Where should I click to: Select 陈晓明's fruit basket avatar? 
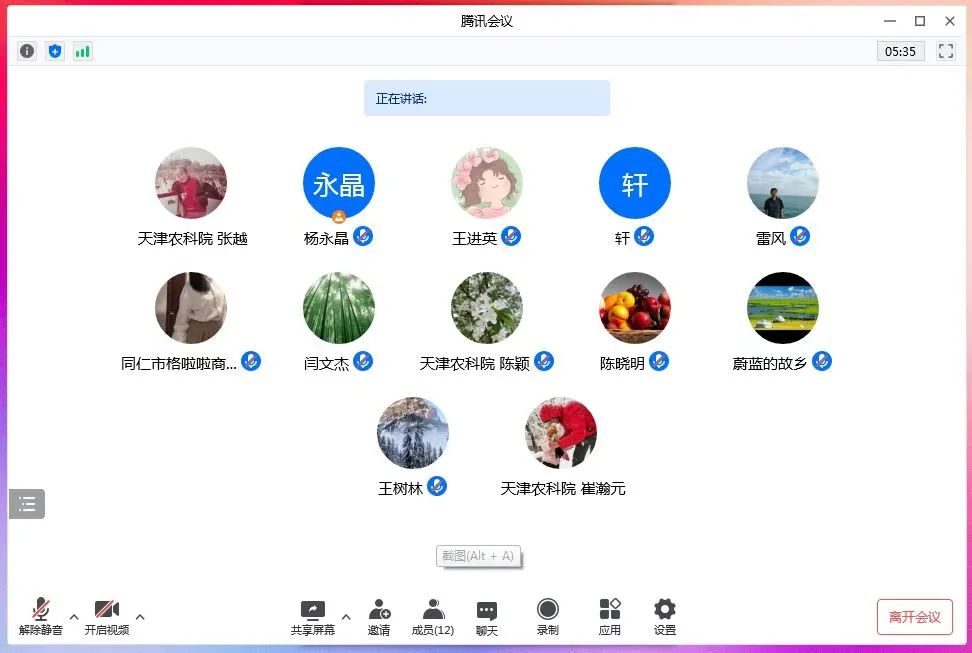coord(635,308)
